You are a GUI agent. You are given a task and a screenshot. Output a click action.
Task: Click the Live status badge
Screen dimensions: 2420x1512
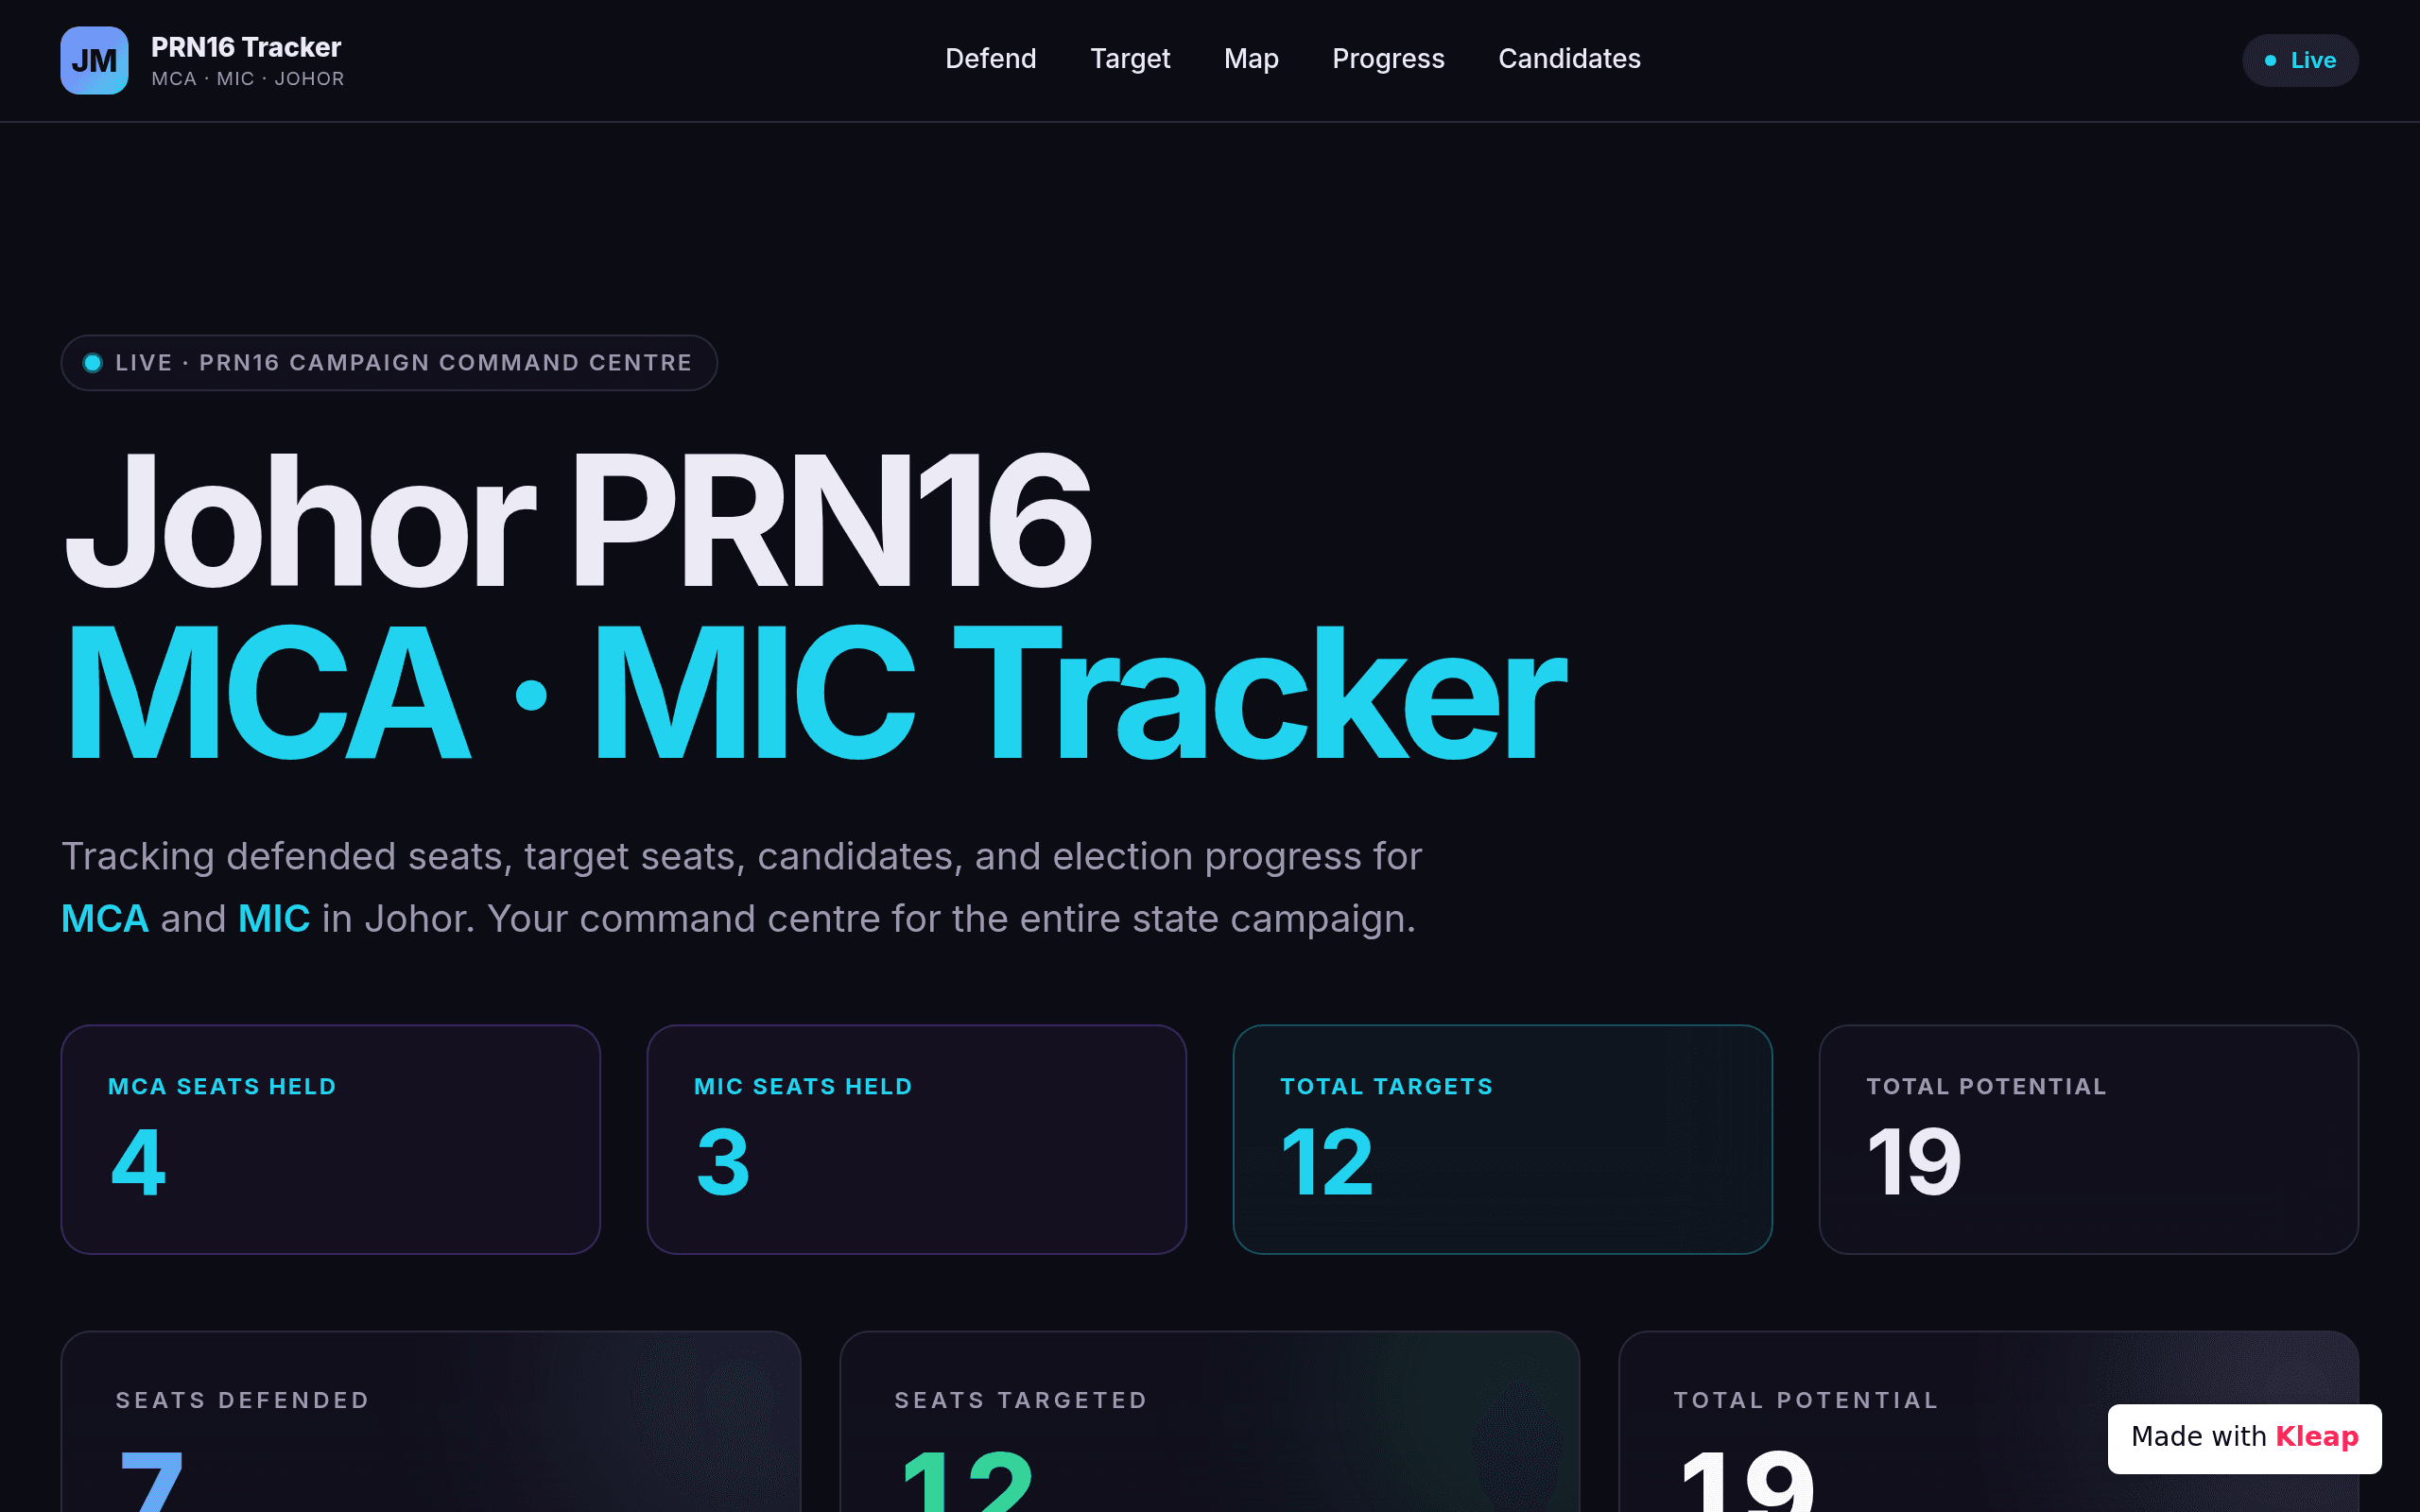coord(2300,60)
